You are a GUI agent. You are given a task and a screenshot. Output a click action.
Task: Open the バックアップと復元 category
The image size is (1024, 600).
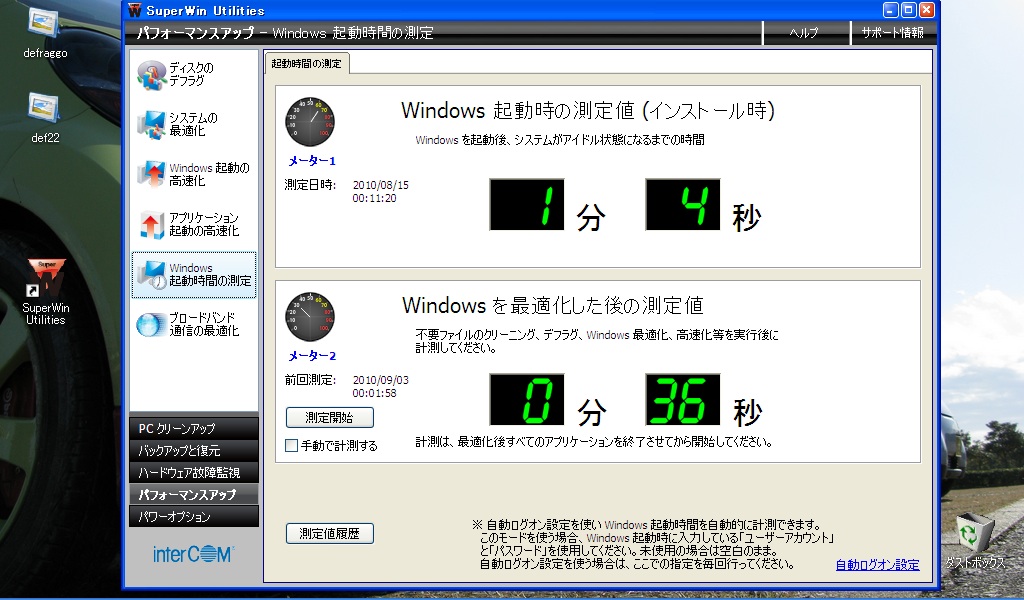coord(194,450)
